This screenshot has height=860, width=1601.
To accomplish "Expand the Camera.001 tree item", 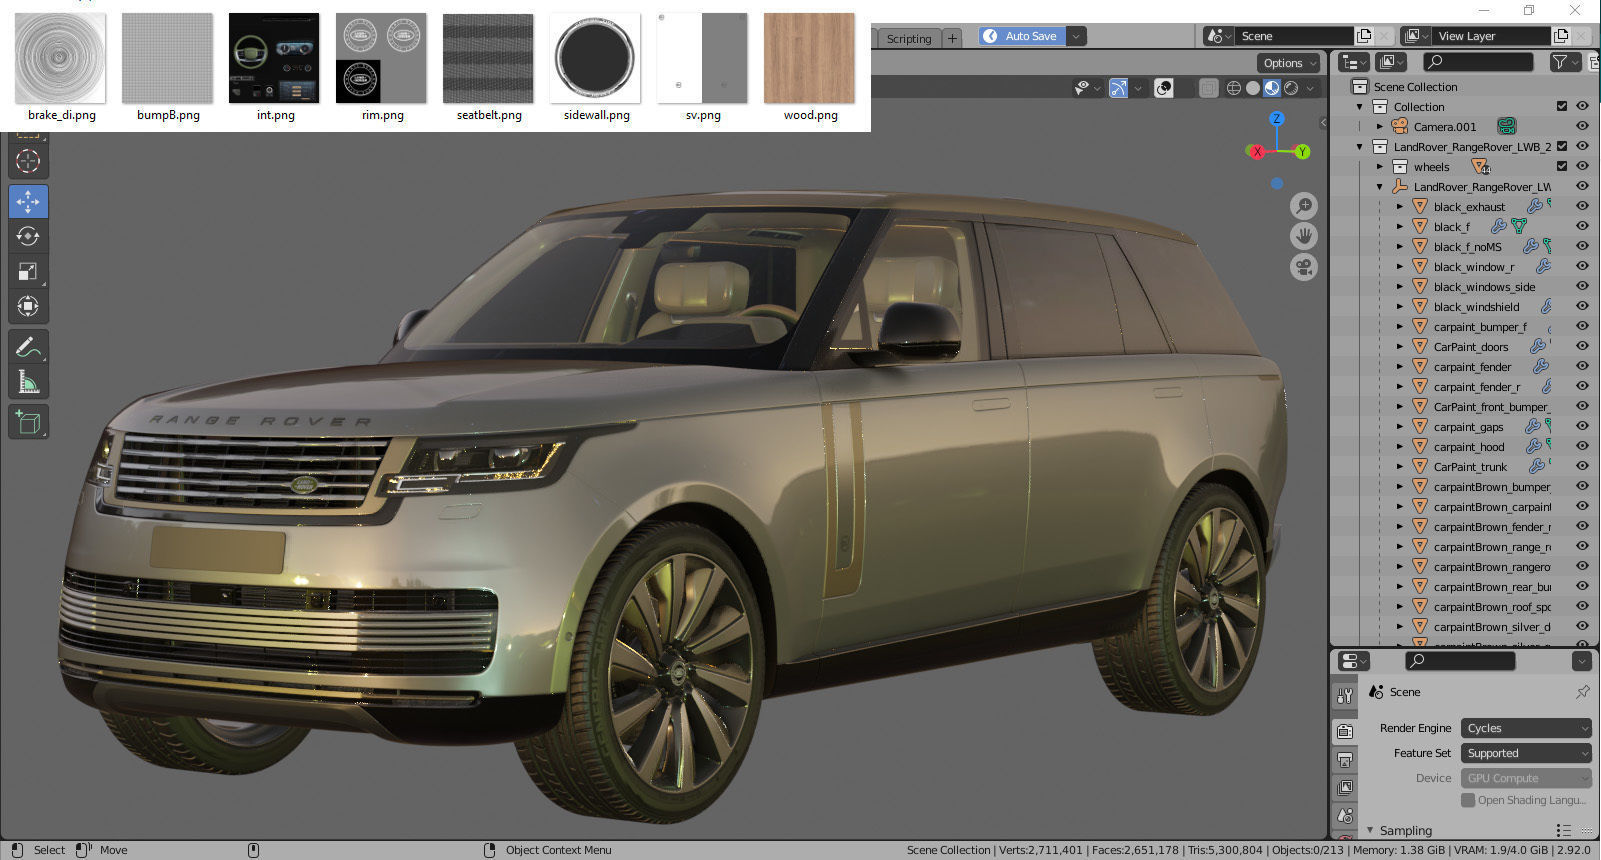I will [1380, 126].
